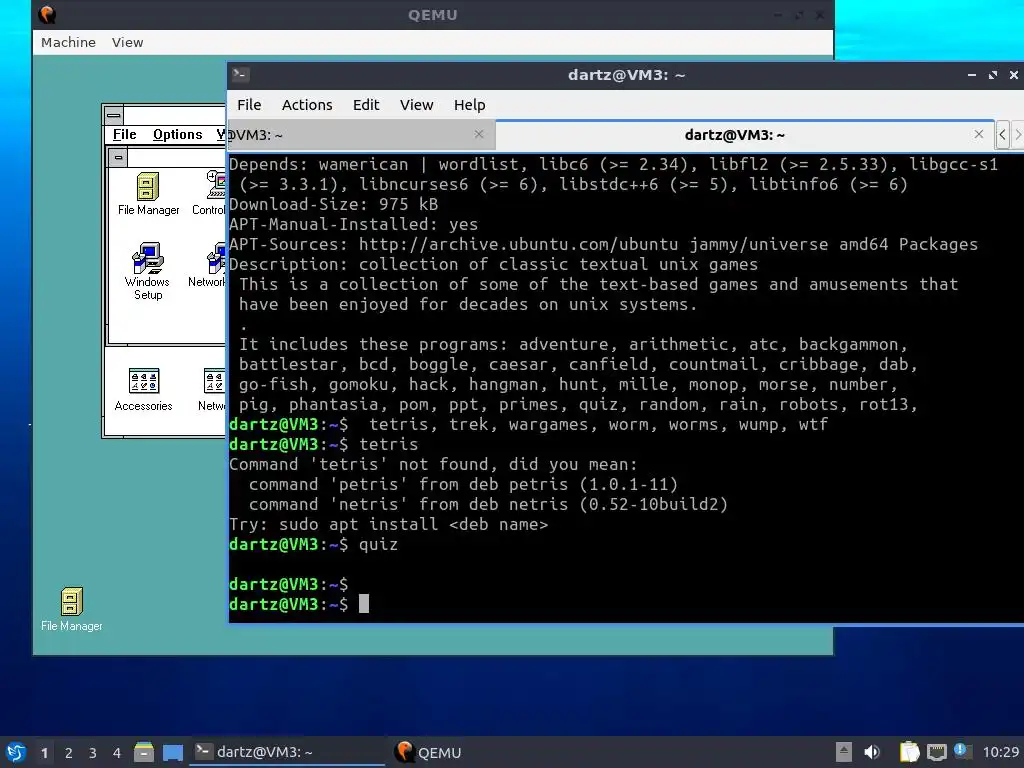Open the inner group window control-menu box
This screenshot has height=768, width=1024.
[x=118, y=157]
